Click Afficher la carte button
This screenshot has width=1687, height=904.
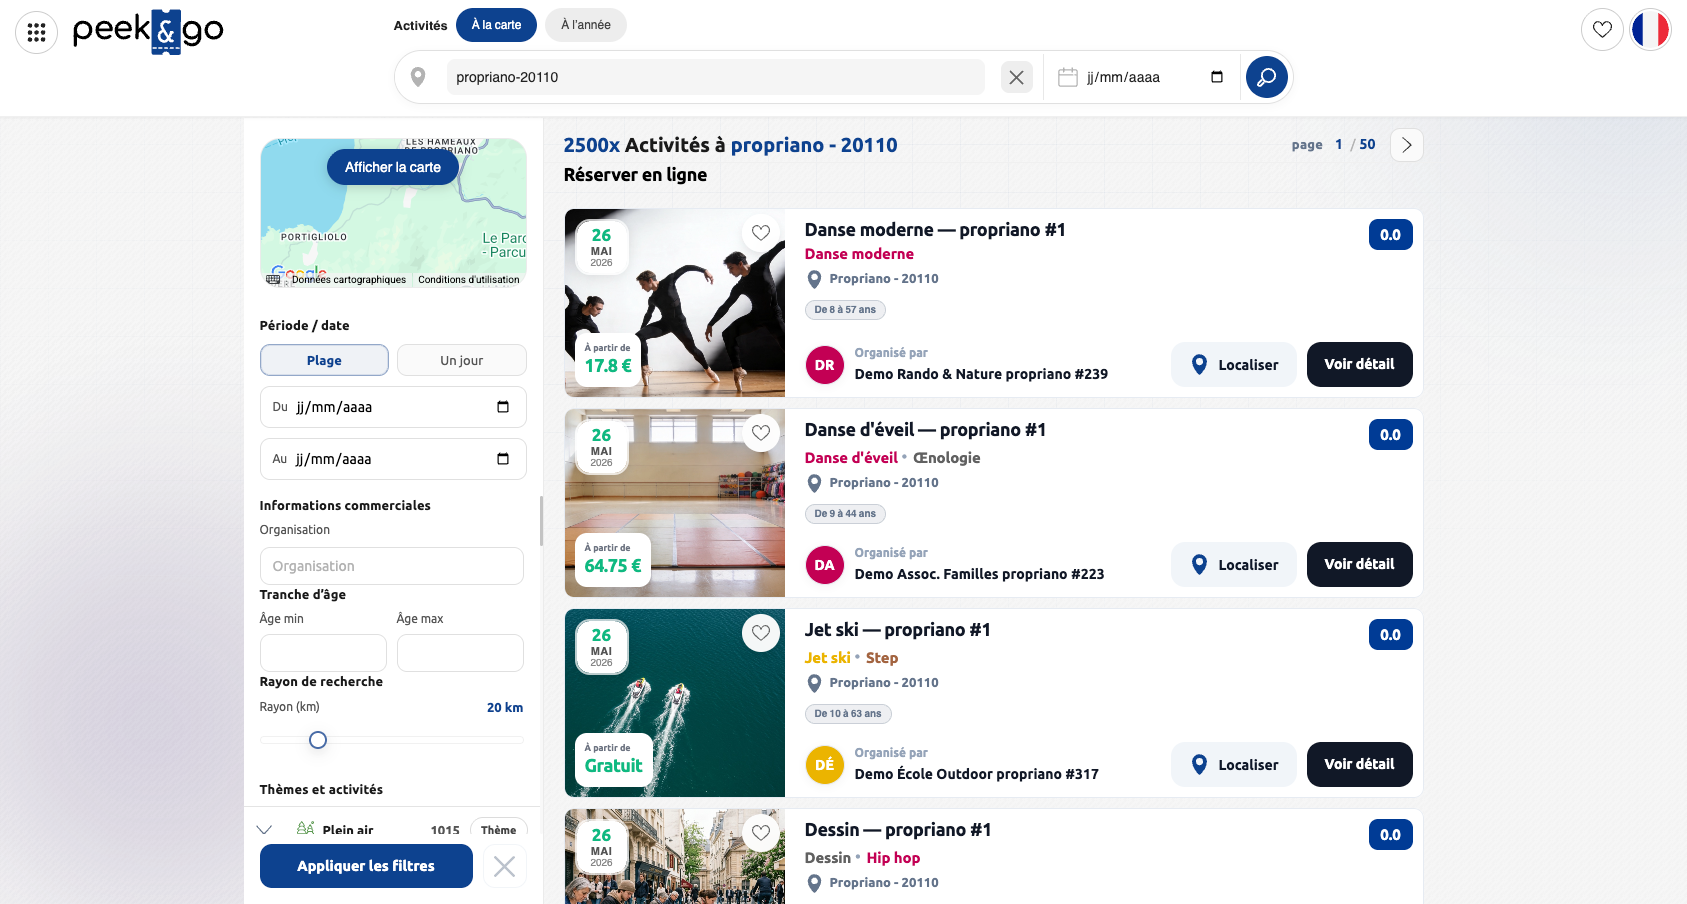[x=393, y=167]
